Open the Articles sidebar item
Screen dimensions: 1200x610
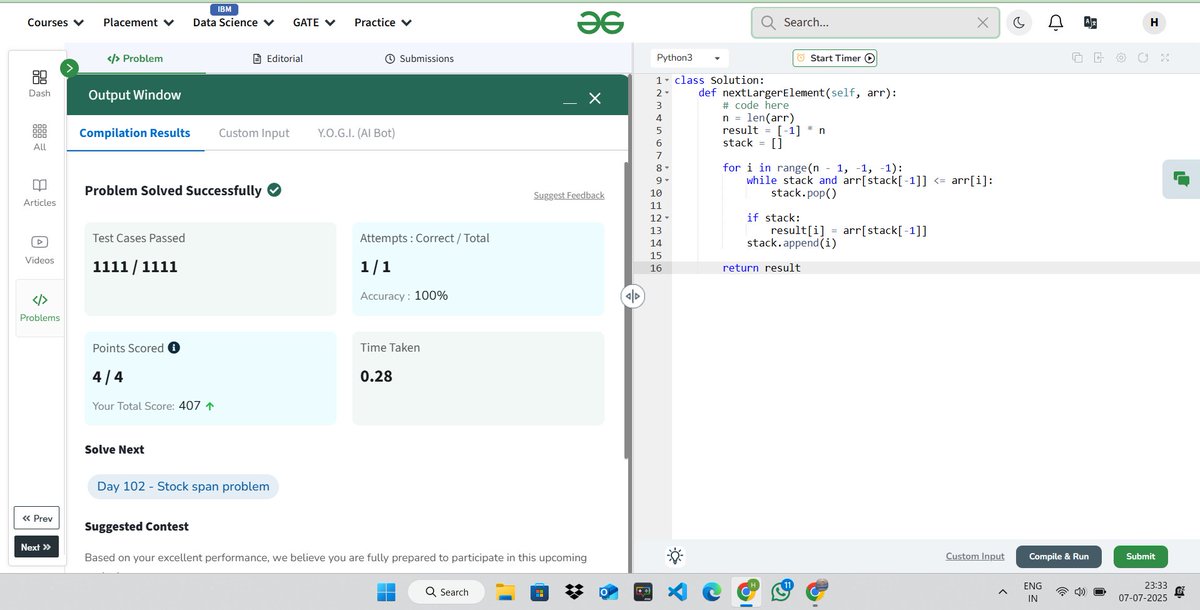39,193
